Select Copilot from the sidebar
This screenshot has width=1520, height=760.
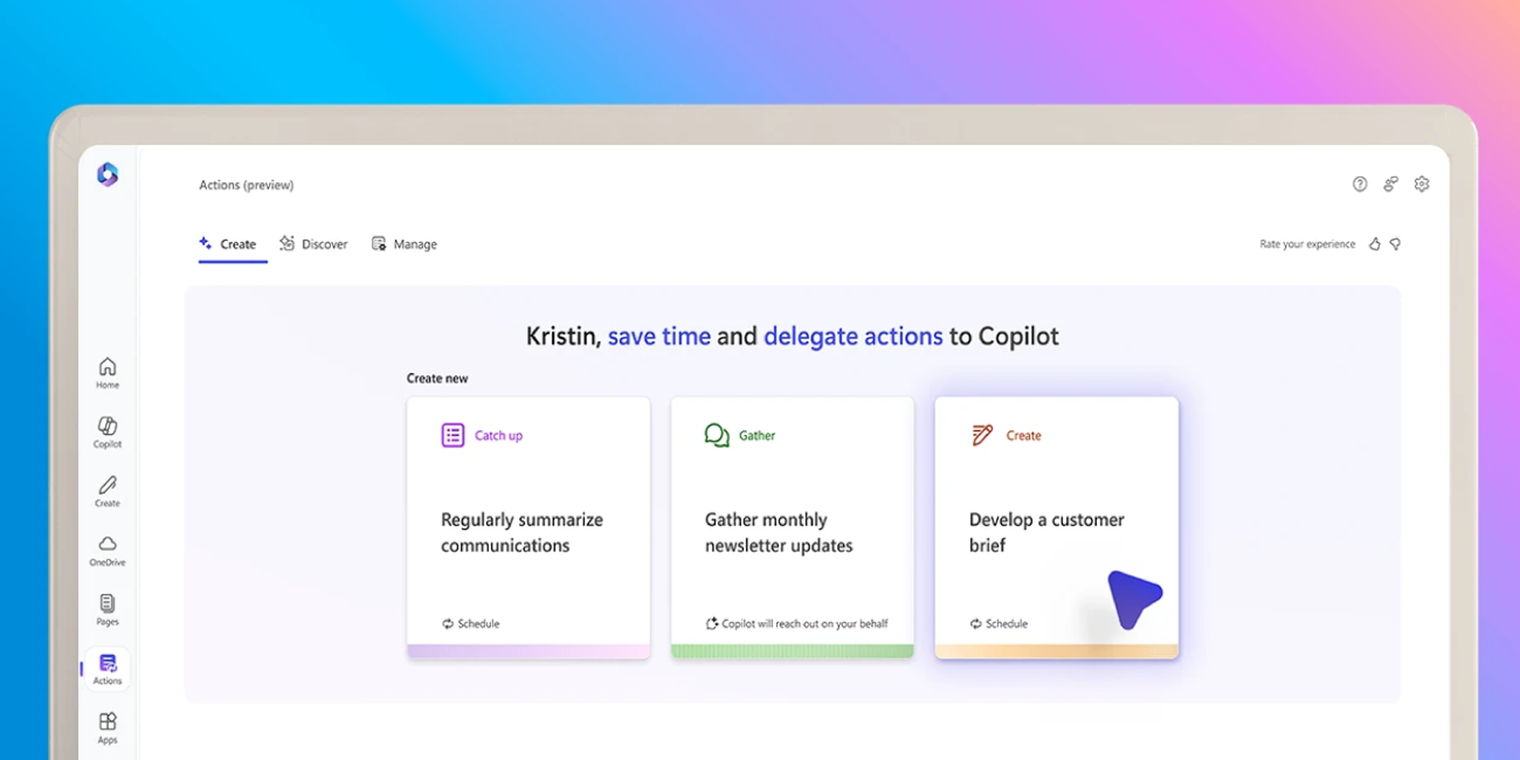click(106, 432)
